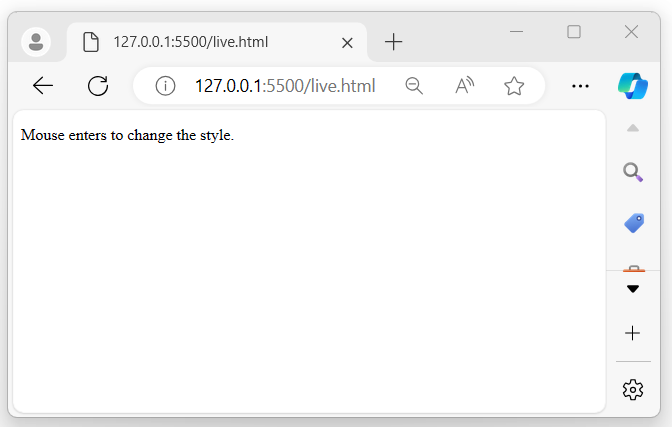Open sidebar settings gear
Image resolution: width=672 pixels, height=427 pixels.
[x=633, y=390]
